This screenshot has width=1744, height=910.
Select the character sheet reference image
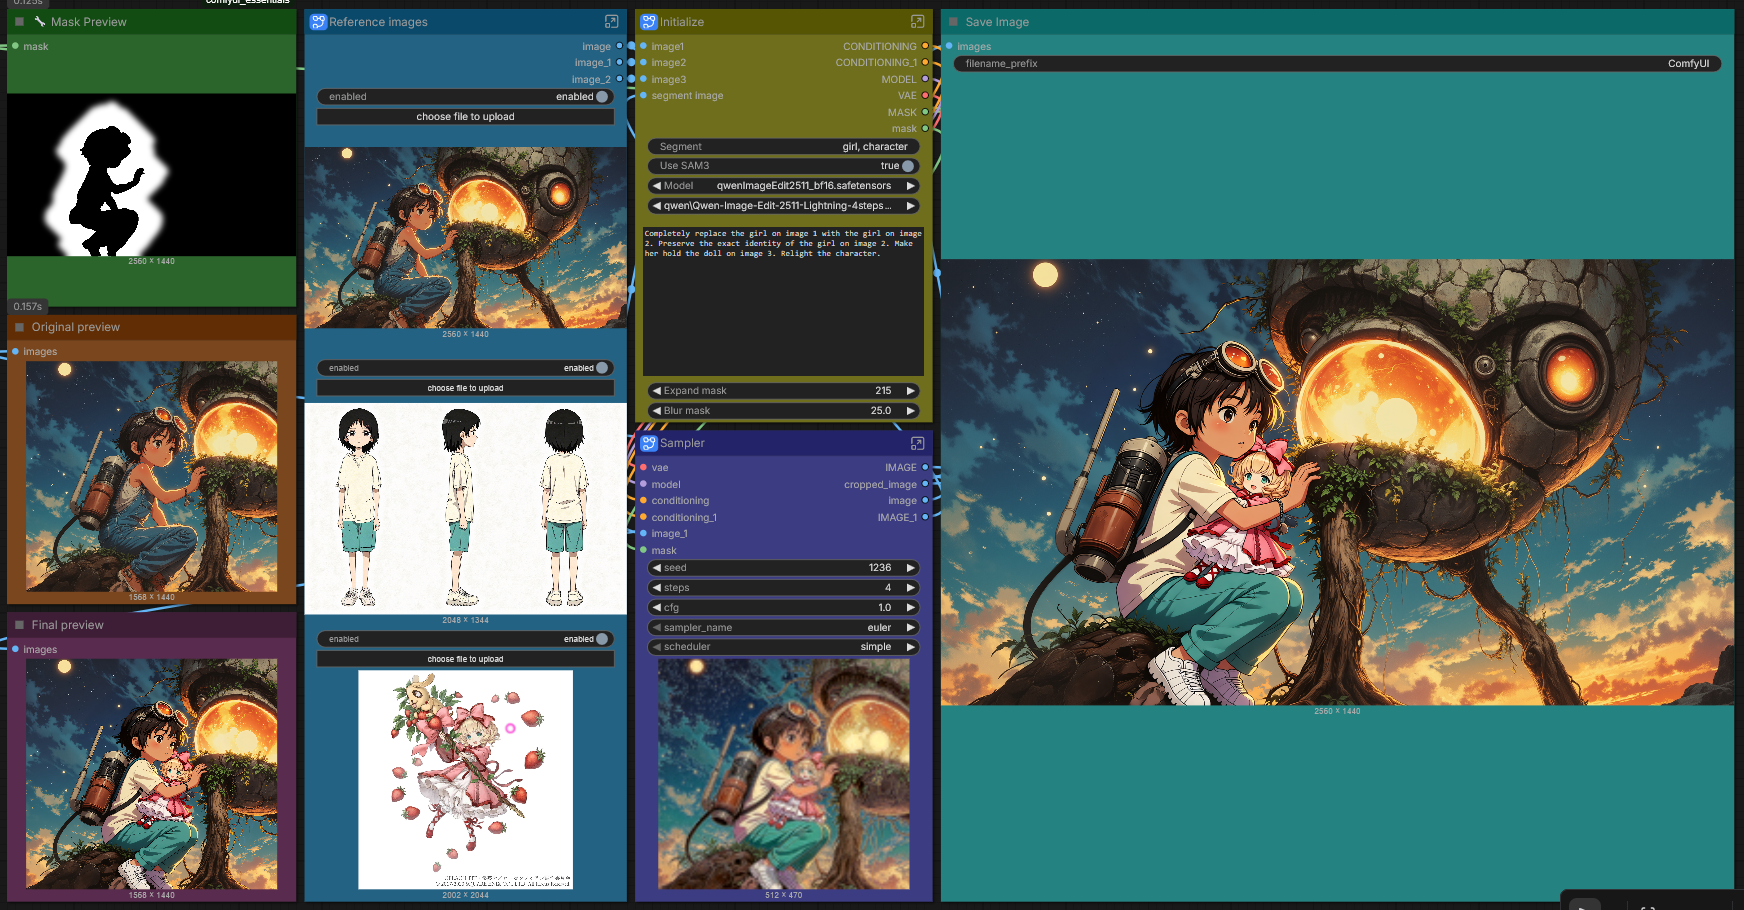point(465,509)
